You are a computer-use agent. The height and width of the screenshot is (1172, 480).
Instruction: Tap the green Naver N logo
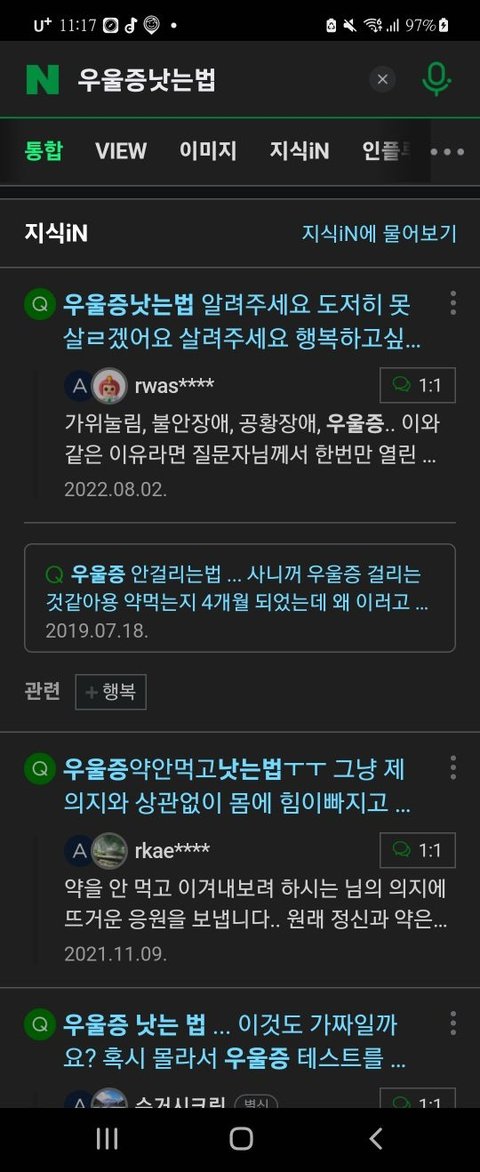coord(42,79)
